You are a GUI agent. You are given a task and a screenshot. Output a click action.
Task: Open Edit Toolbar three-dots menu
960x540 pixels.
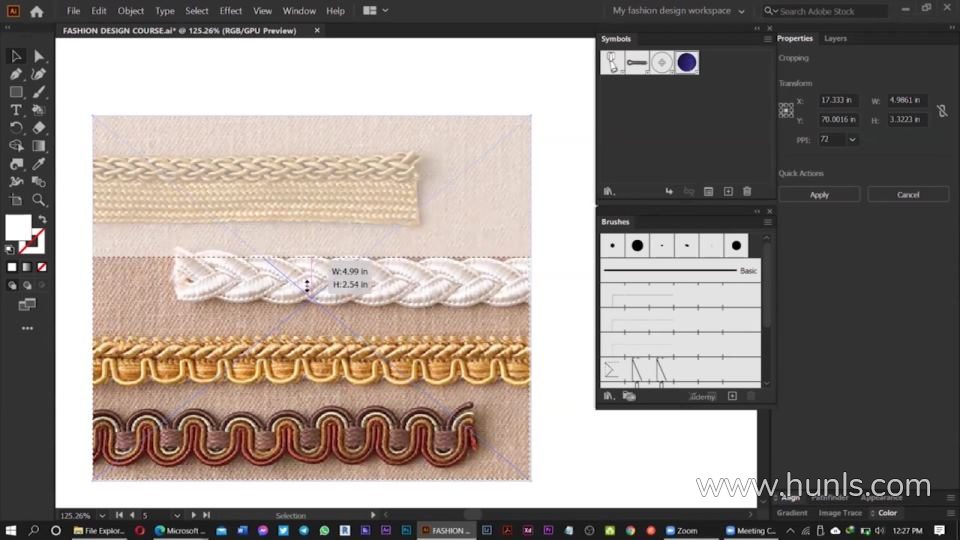coord(27,328)
